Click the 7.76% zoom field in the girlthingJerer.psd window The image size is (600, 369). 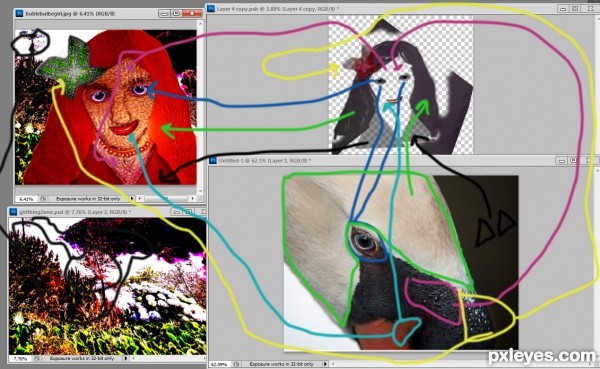tap(21, 359)
